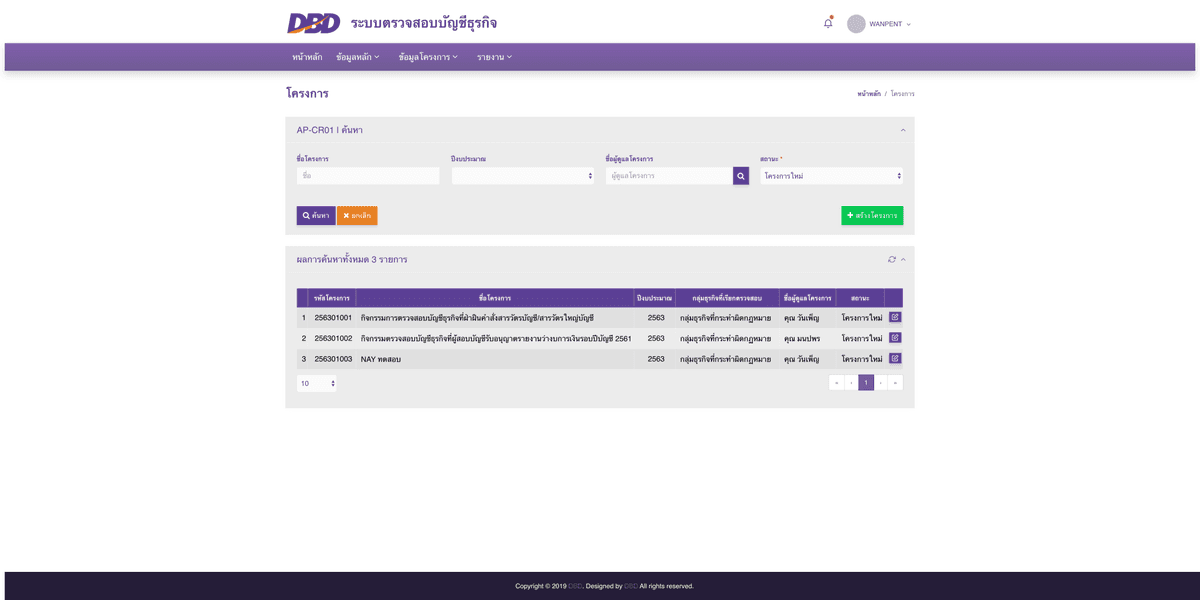The height and width of the screenshot is (600, 1200).
Task: Click the หน้าหลัก breadcrumb link
Action: pos(869,93)
